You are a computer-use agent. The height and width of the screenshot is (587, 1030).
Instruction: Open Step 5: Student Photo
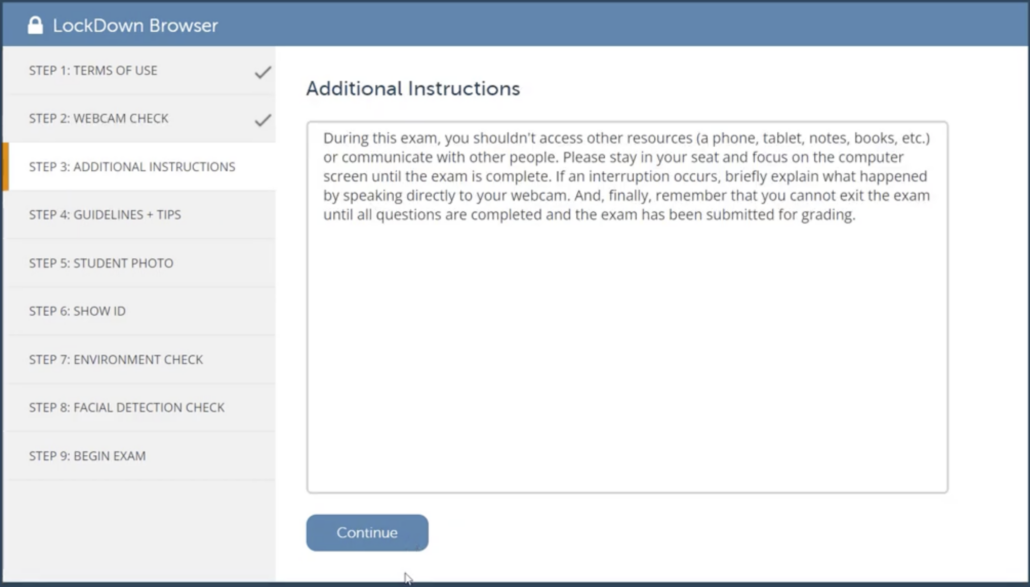click(139, 263)
